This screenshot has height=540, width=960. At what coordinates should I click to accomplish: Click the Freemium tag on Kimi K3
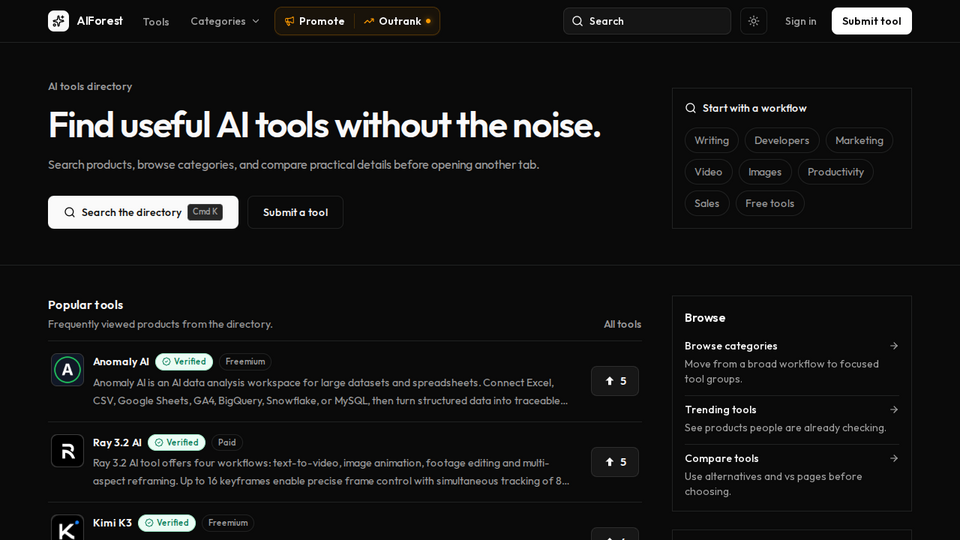click(228, 523)
